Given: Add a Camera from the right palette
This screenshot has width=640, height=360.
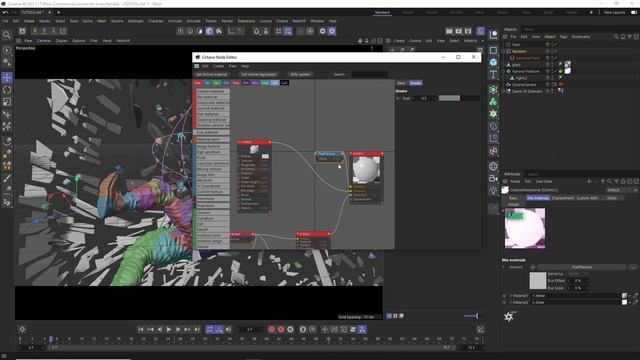Looking at the screenshot, I should [493, 178].
